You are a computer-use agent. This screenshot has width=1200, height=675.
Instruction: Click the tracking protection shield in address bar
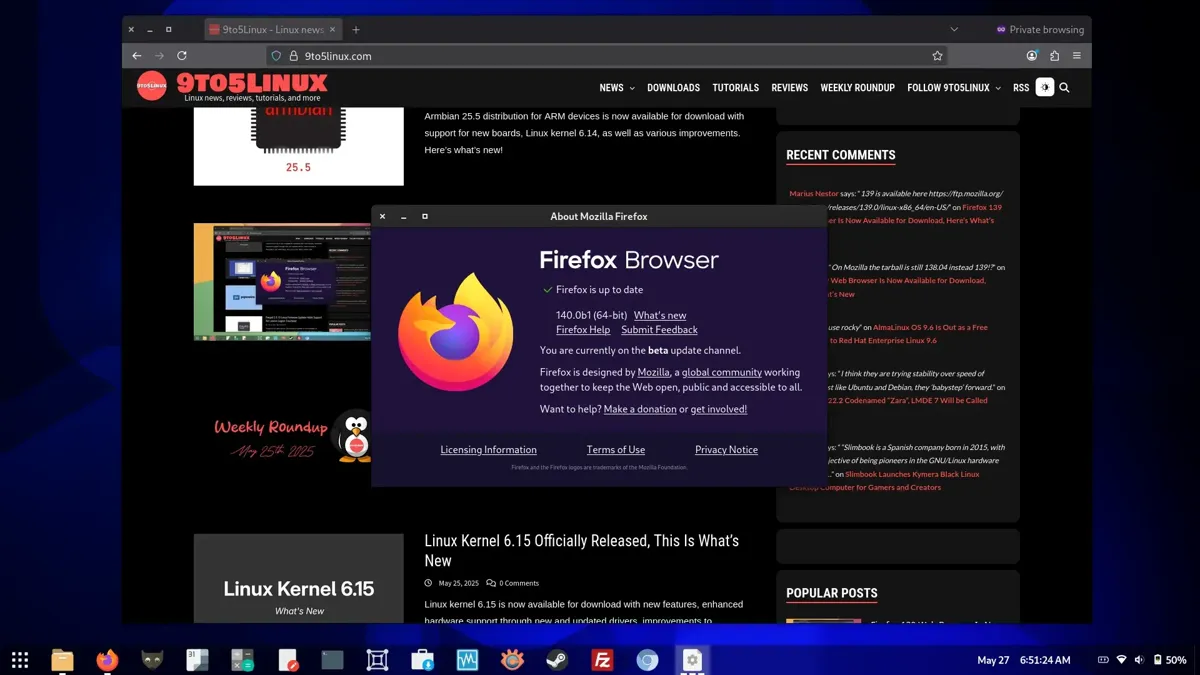tap(276, 56)
